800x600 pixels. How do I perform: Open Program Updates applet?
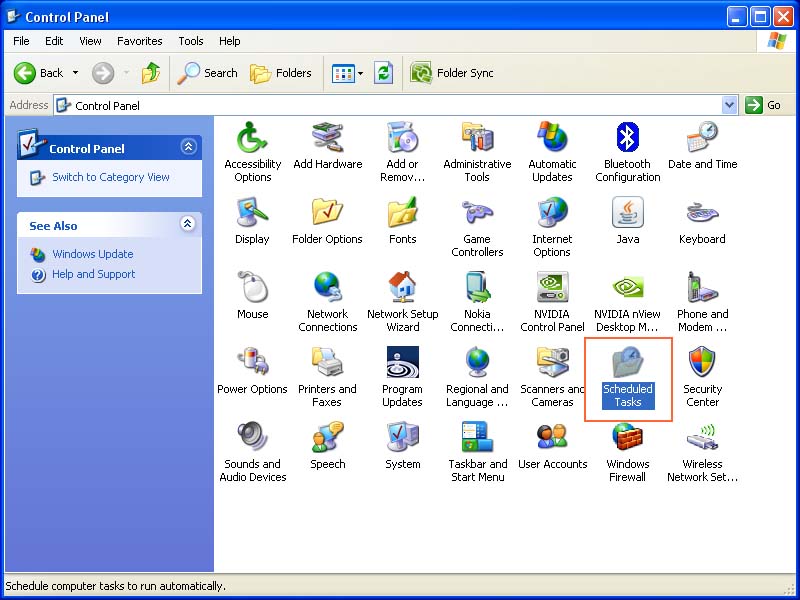click(x=403, y=377)
